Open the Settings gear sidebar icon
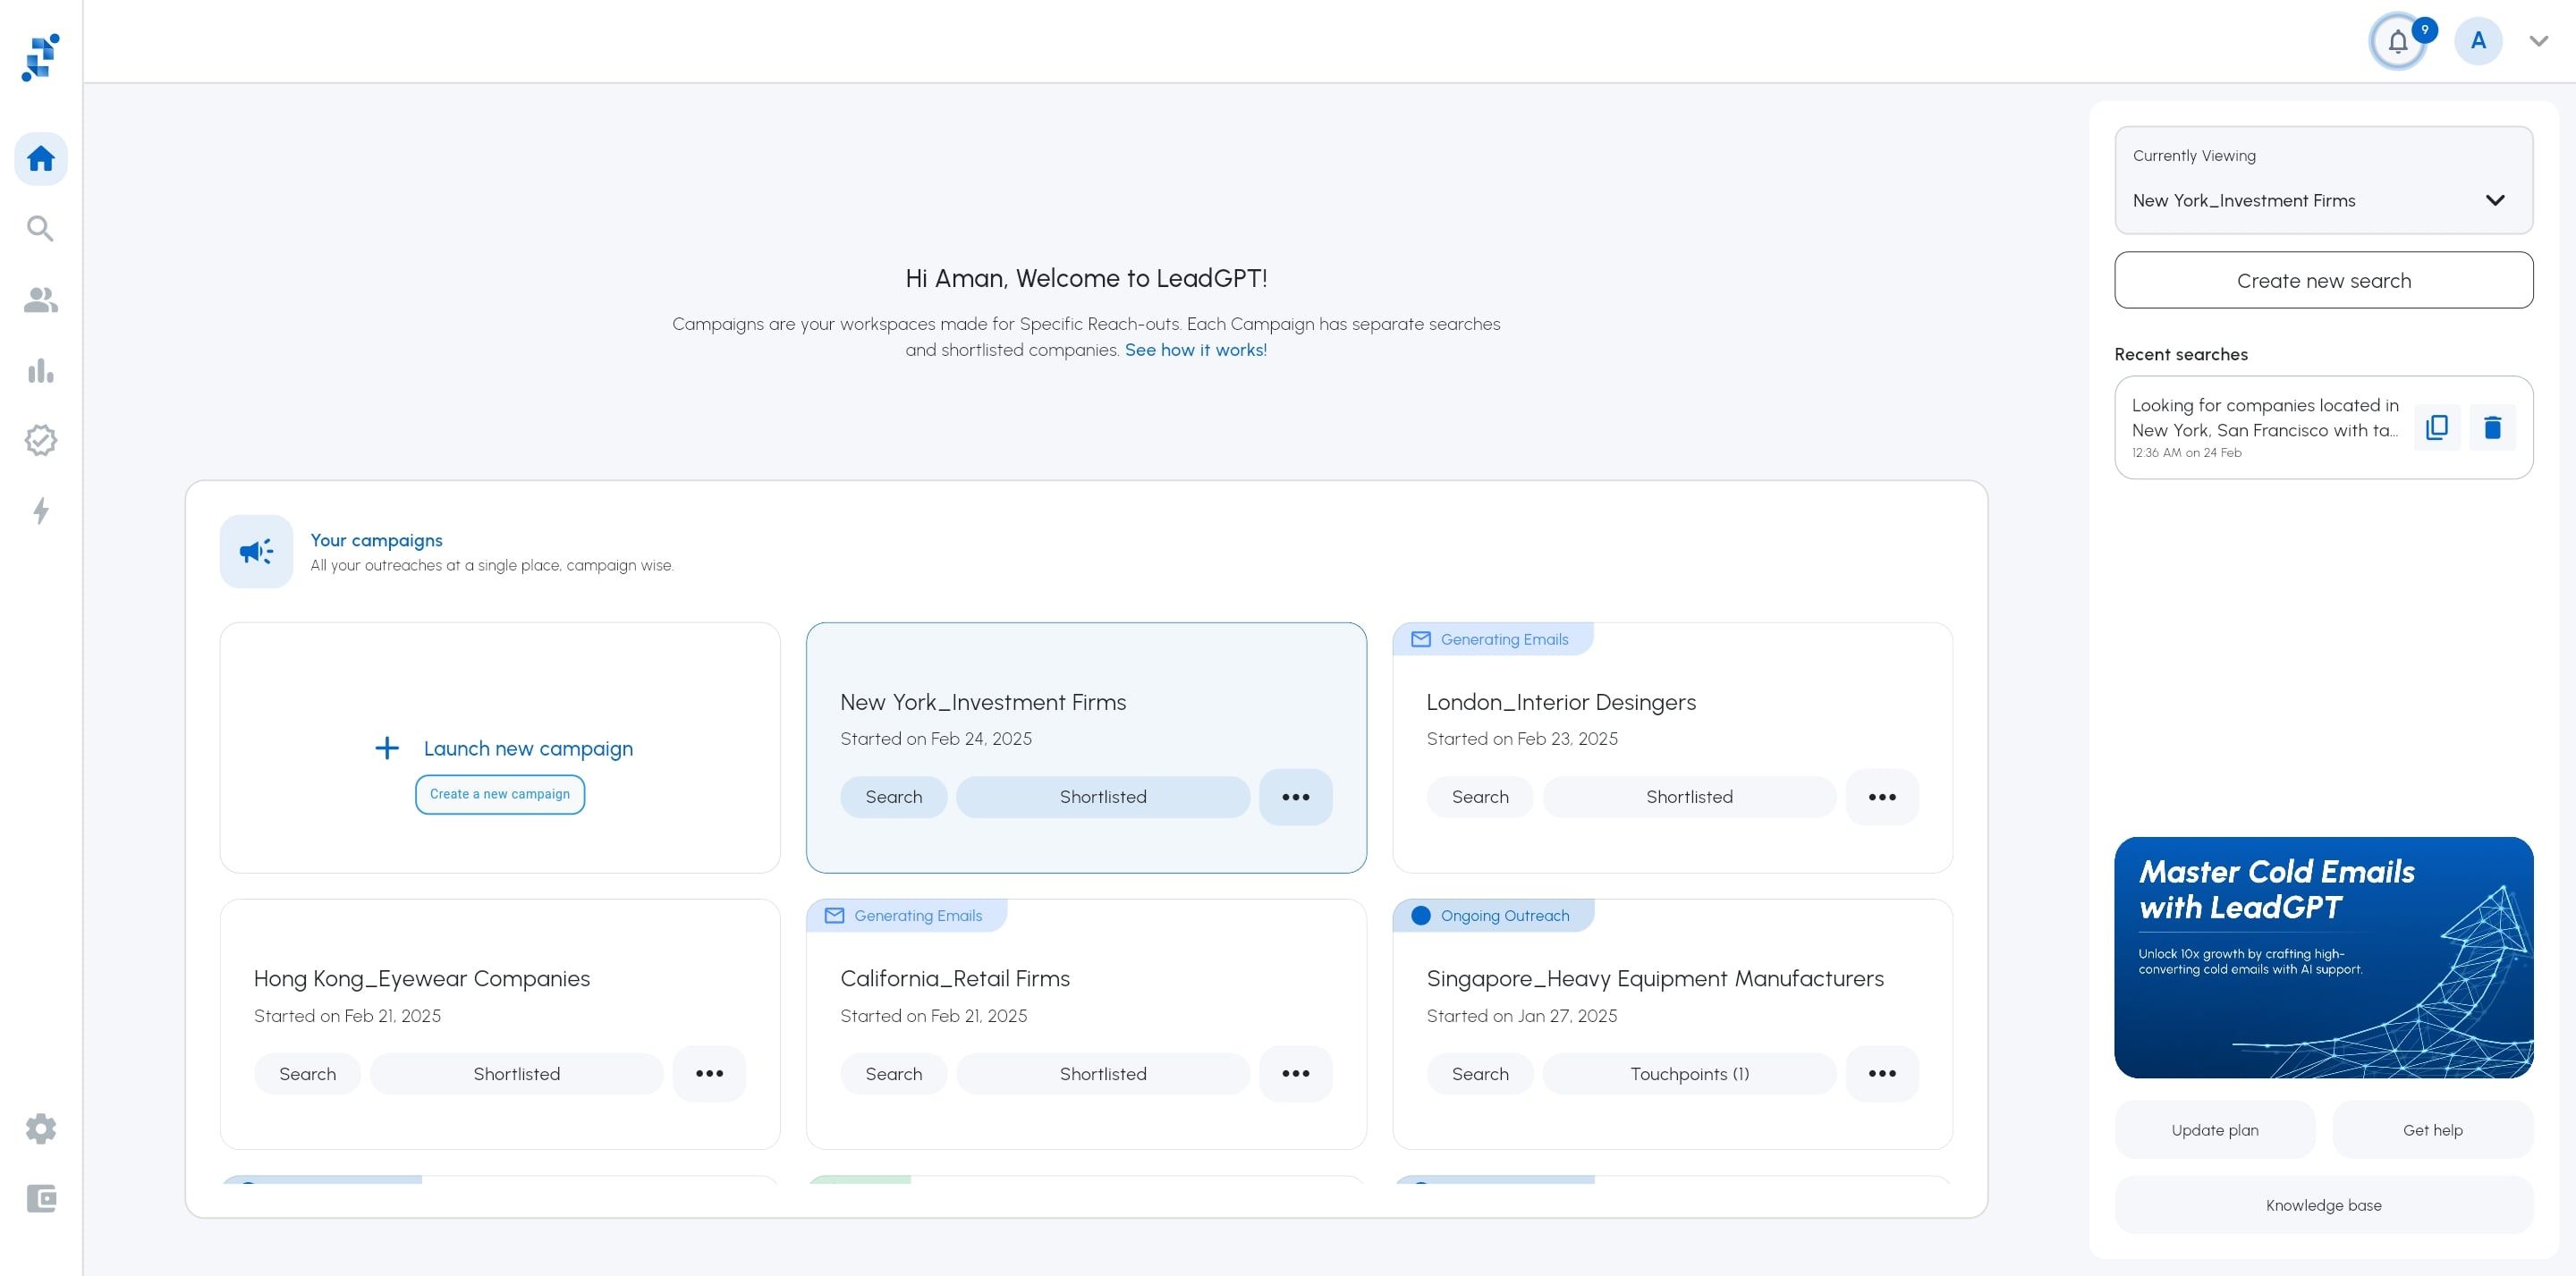 41,1128
